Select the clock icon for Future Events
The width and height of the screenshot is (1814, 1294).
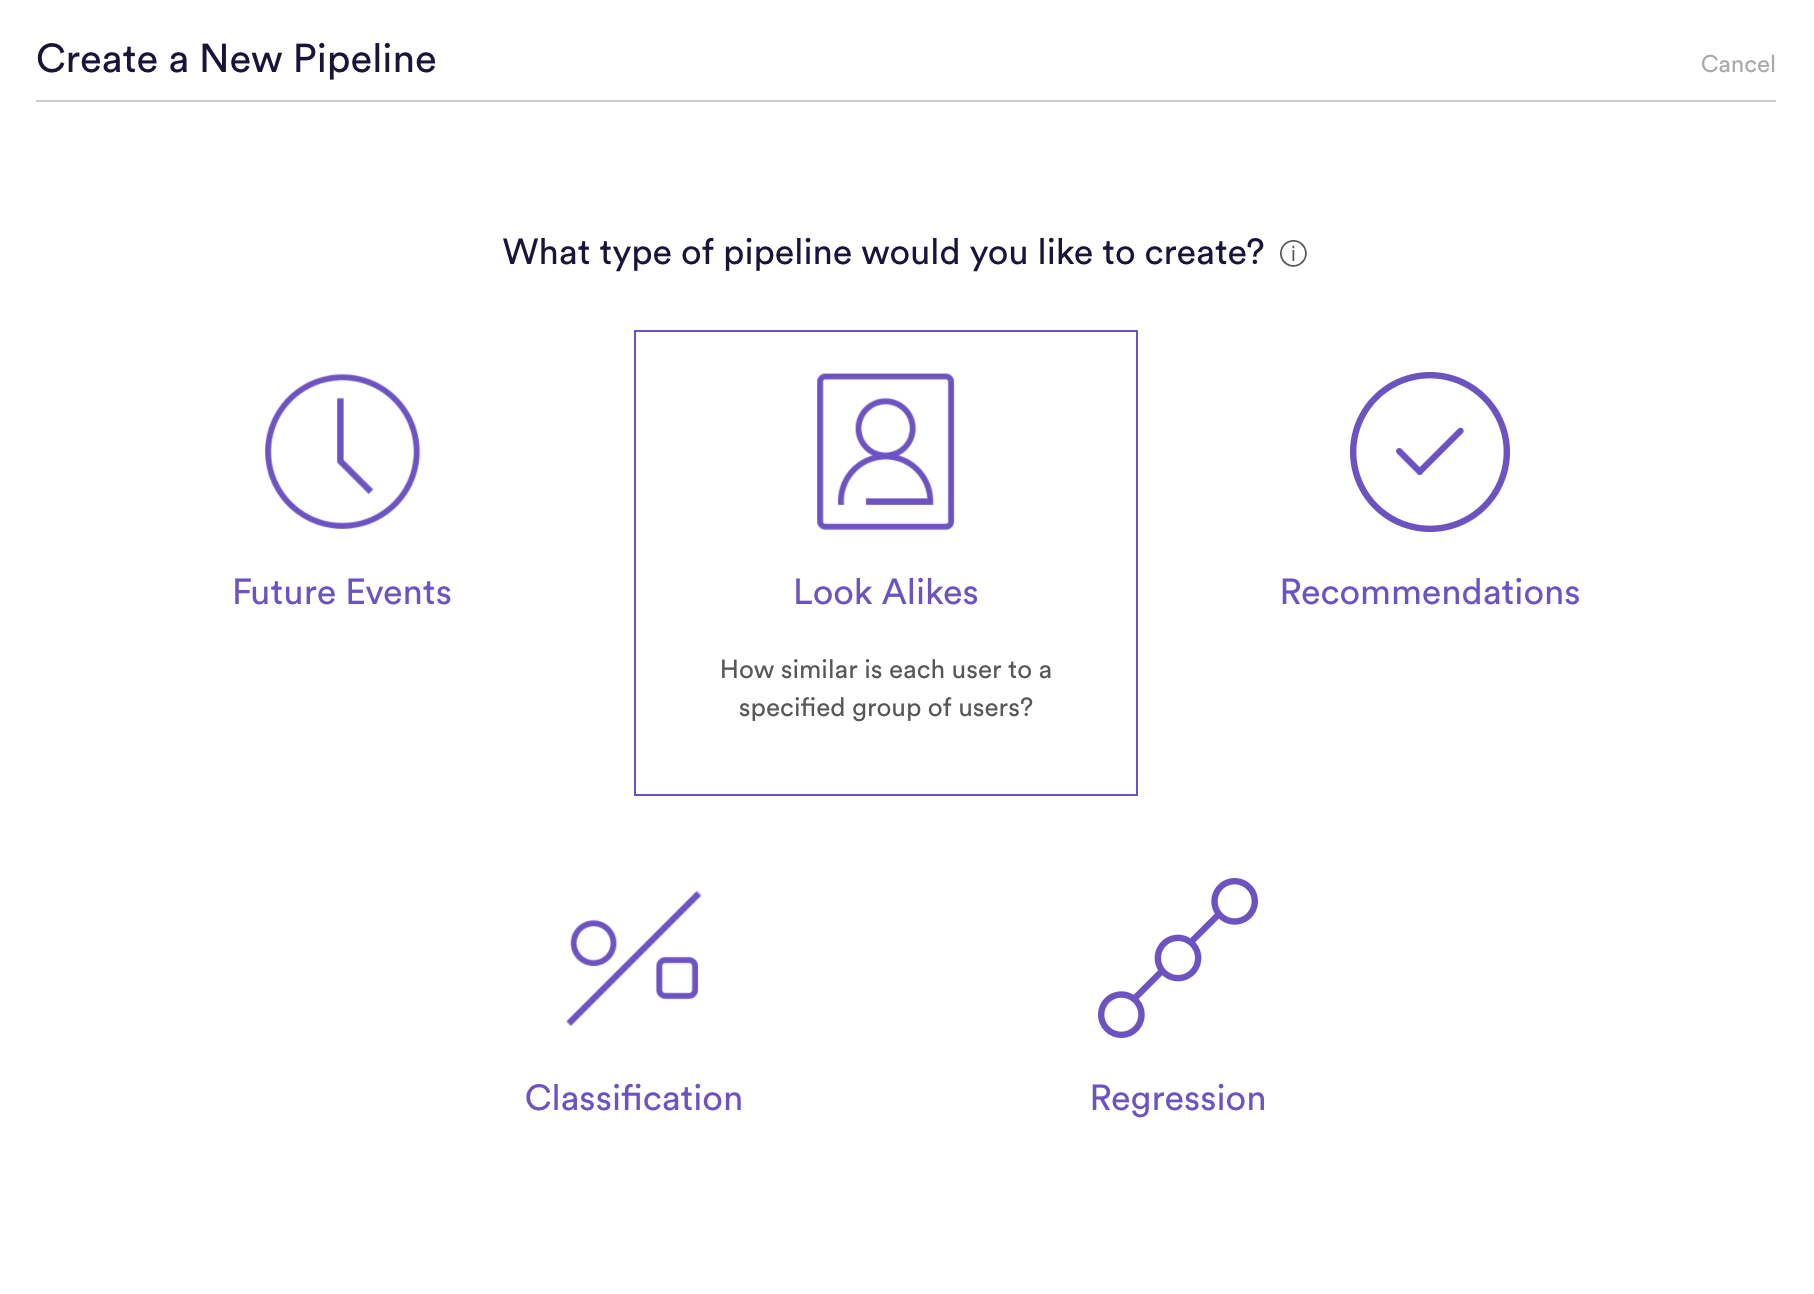tap(341, 451)
